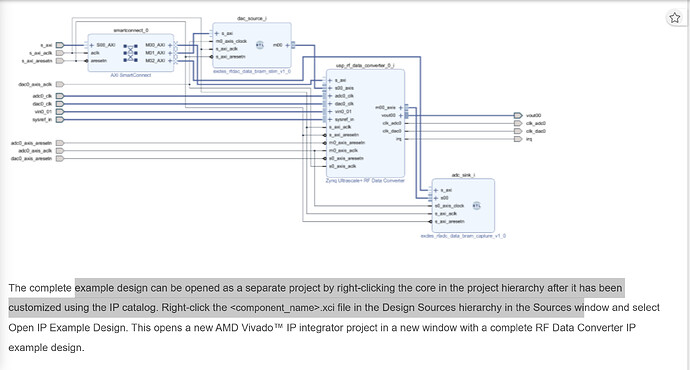Click the adc0_axis_aresetn port symbol
The height and width of the screenshot is (370, 690).
[x=60, y=143]
